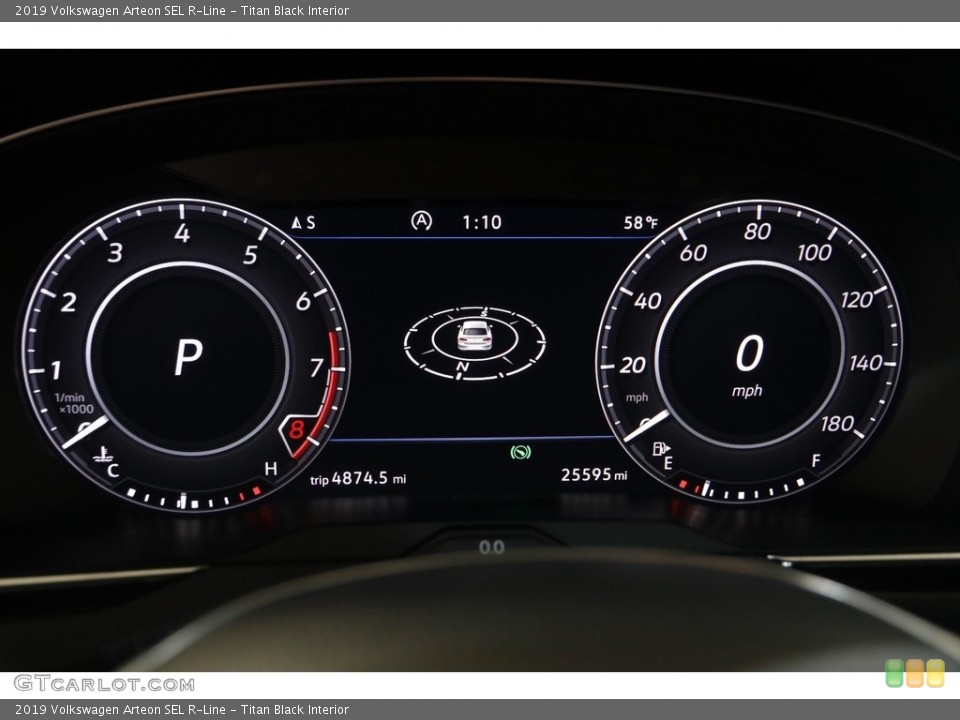Viewport: 960px width, 720px height.
Task: Click the 60 mark on the speedometer
Action: 693,253
